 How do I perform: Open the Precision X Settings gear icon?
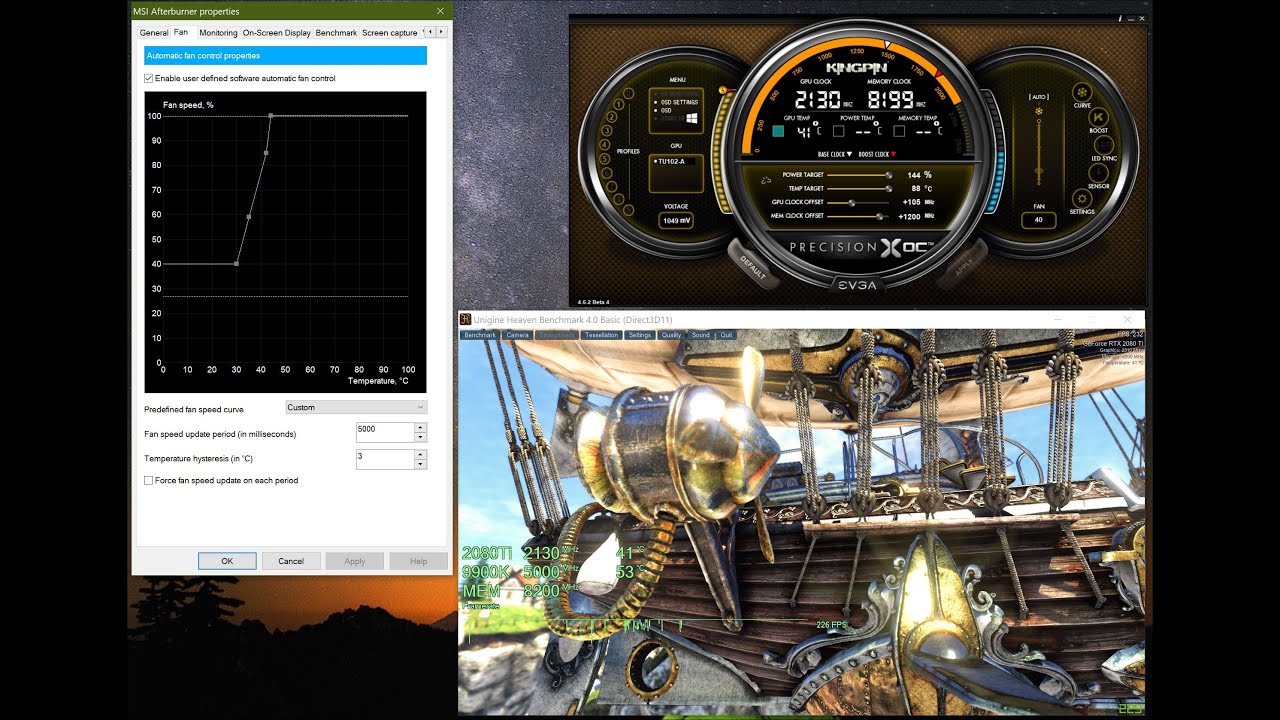[1082, 198]
